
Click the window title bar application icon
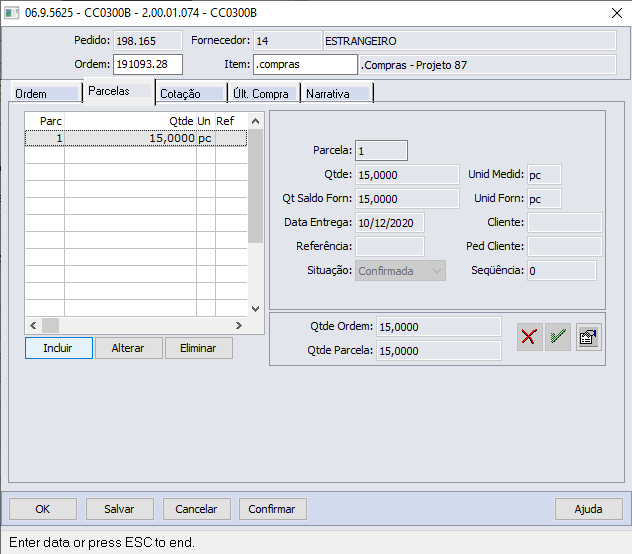[11, 13]
